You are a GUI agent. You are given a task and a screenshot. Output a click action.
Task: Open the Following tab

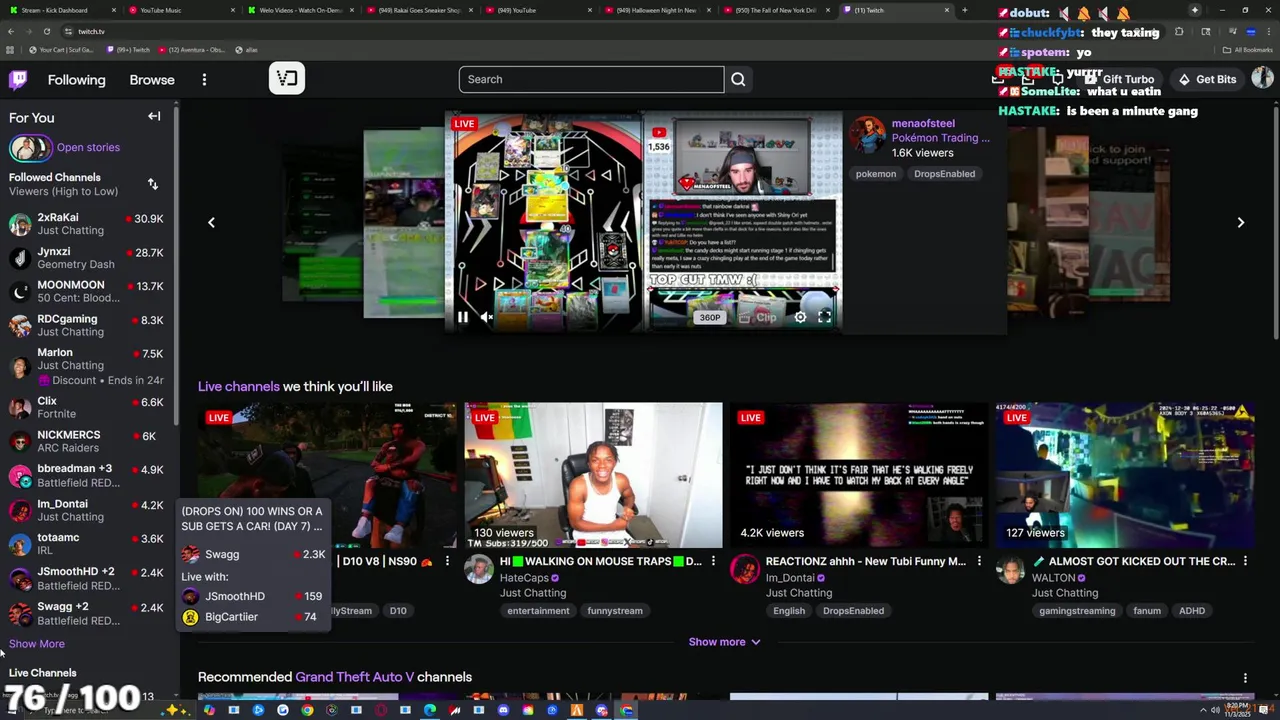76,80
